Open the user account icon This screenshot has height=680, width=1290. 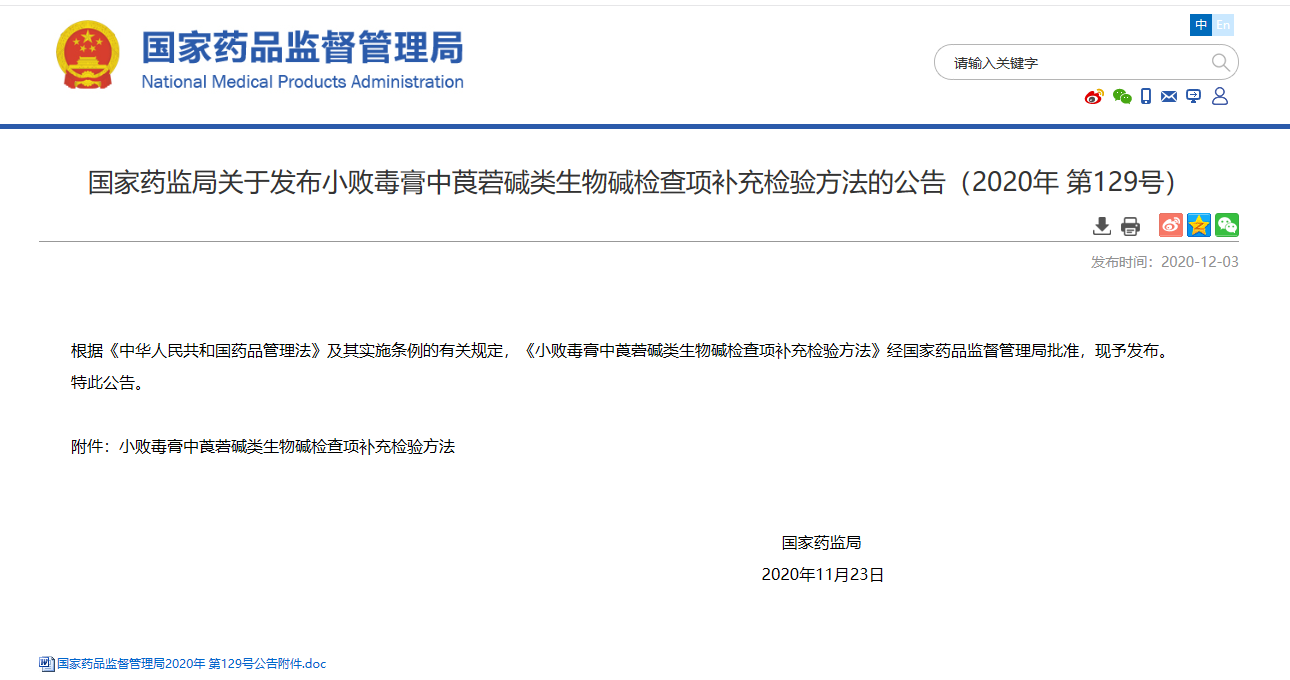point(1219,97)
